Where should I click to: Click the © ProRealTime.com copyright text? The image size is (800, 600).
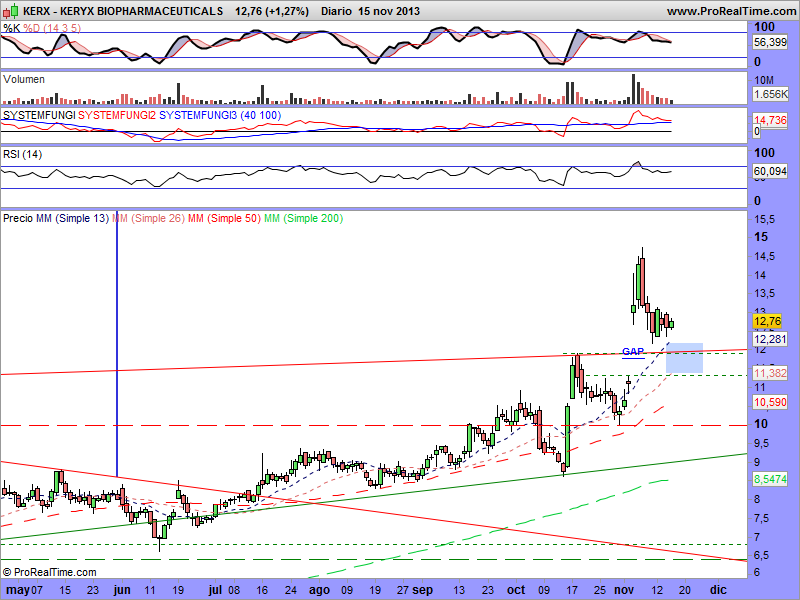pyautogui.click(x=49, y=572)
